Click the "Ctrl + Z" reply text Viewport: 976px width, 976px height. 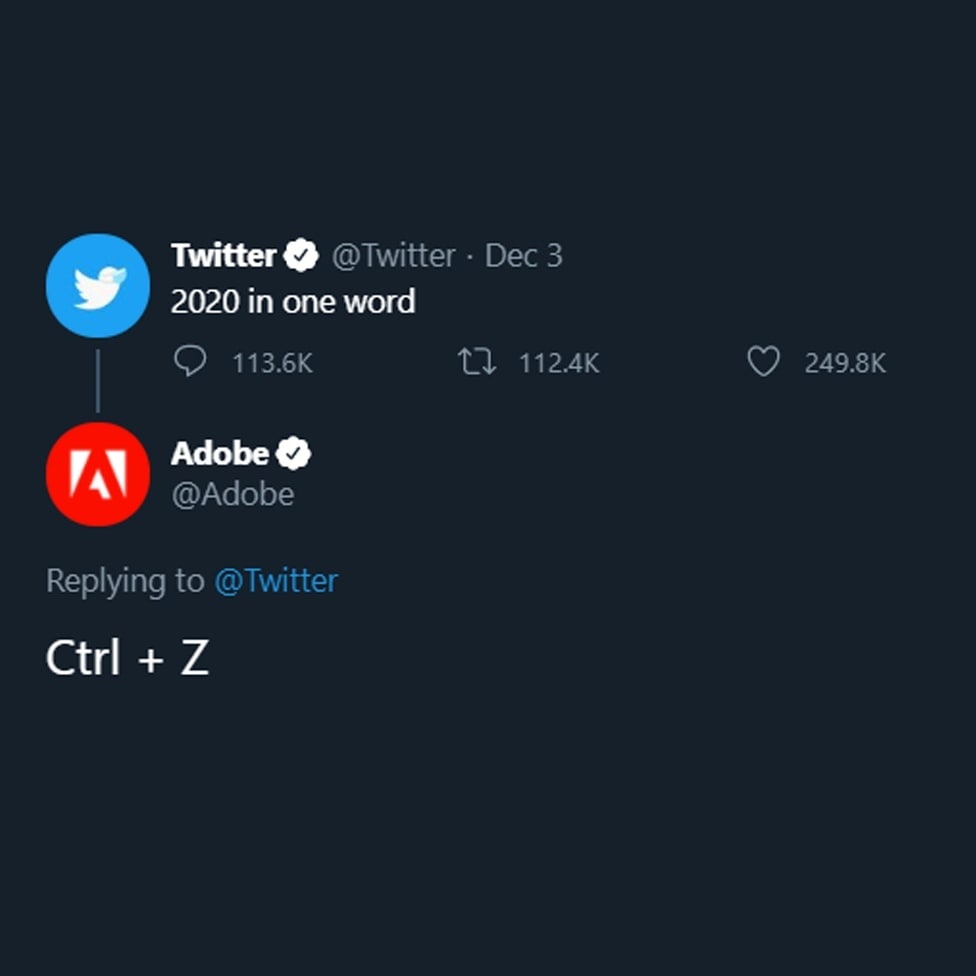pyautogui.click(x=127, y=659)
